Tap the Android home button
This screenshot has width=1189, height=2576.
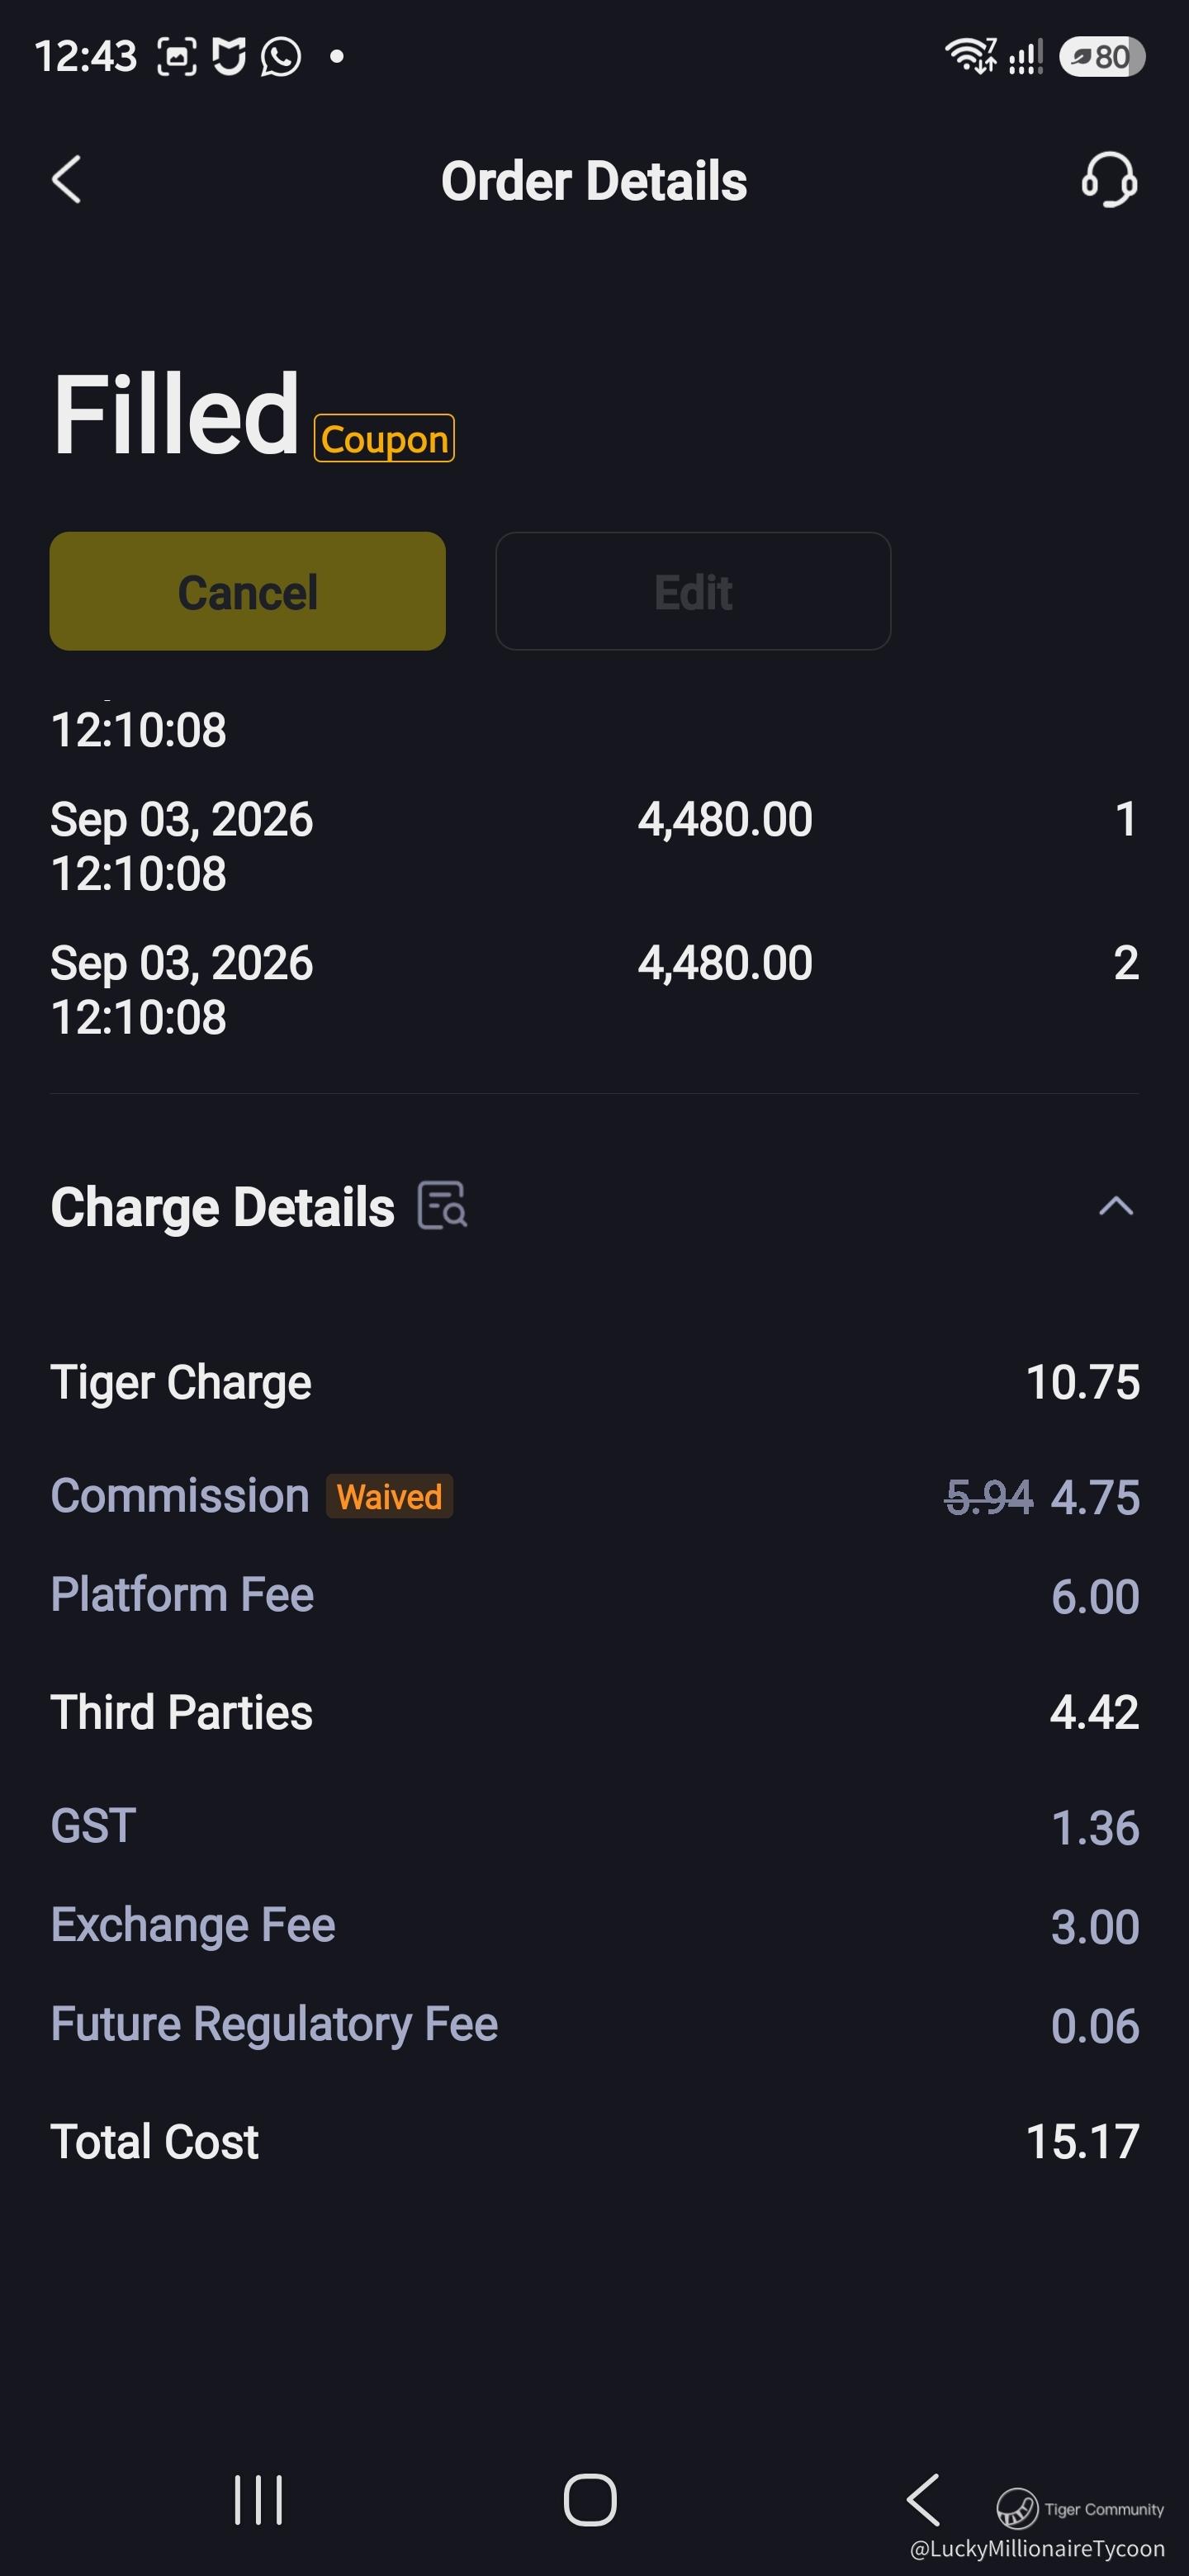[x=590, y=2500]
